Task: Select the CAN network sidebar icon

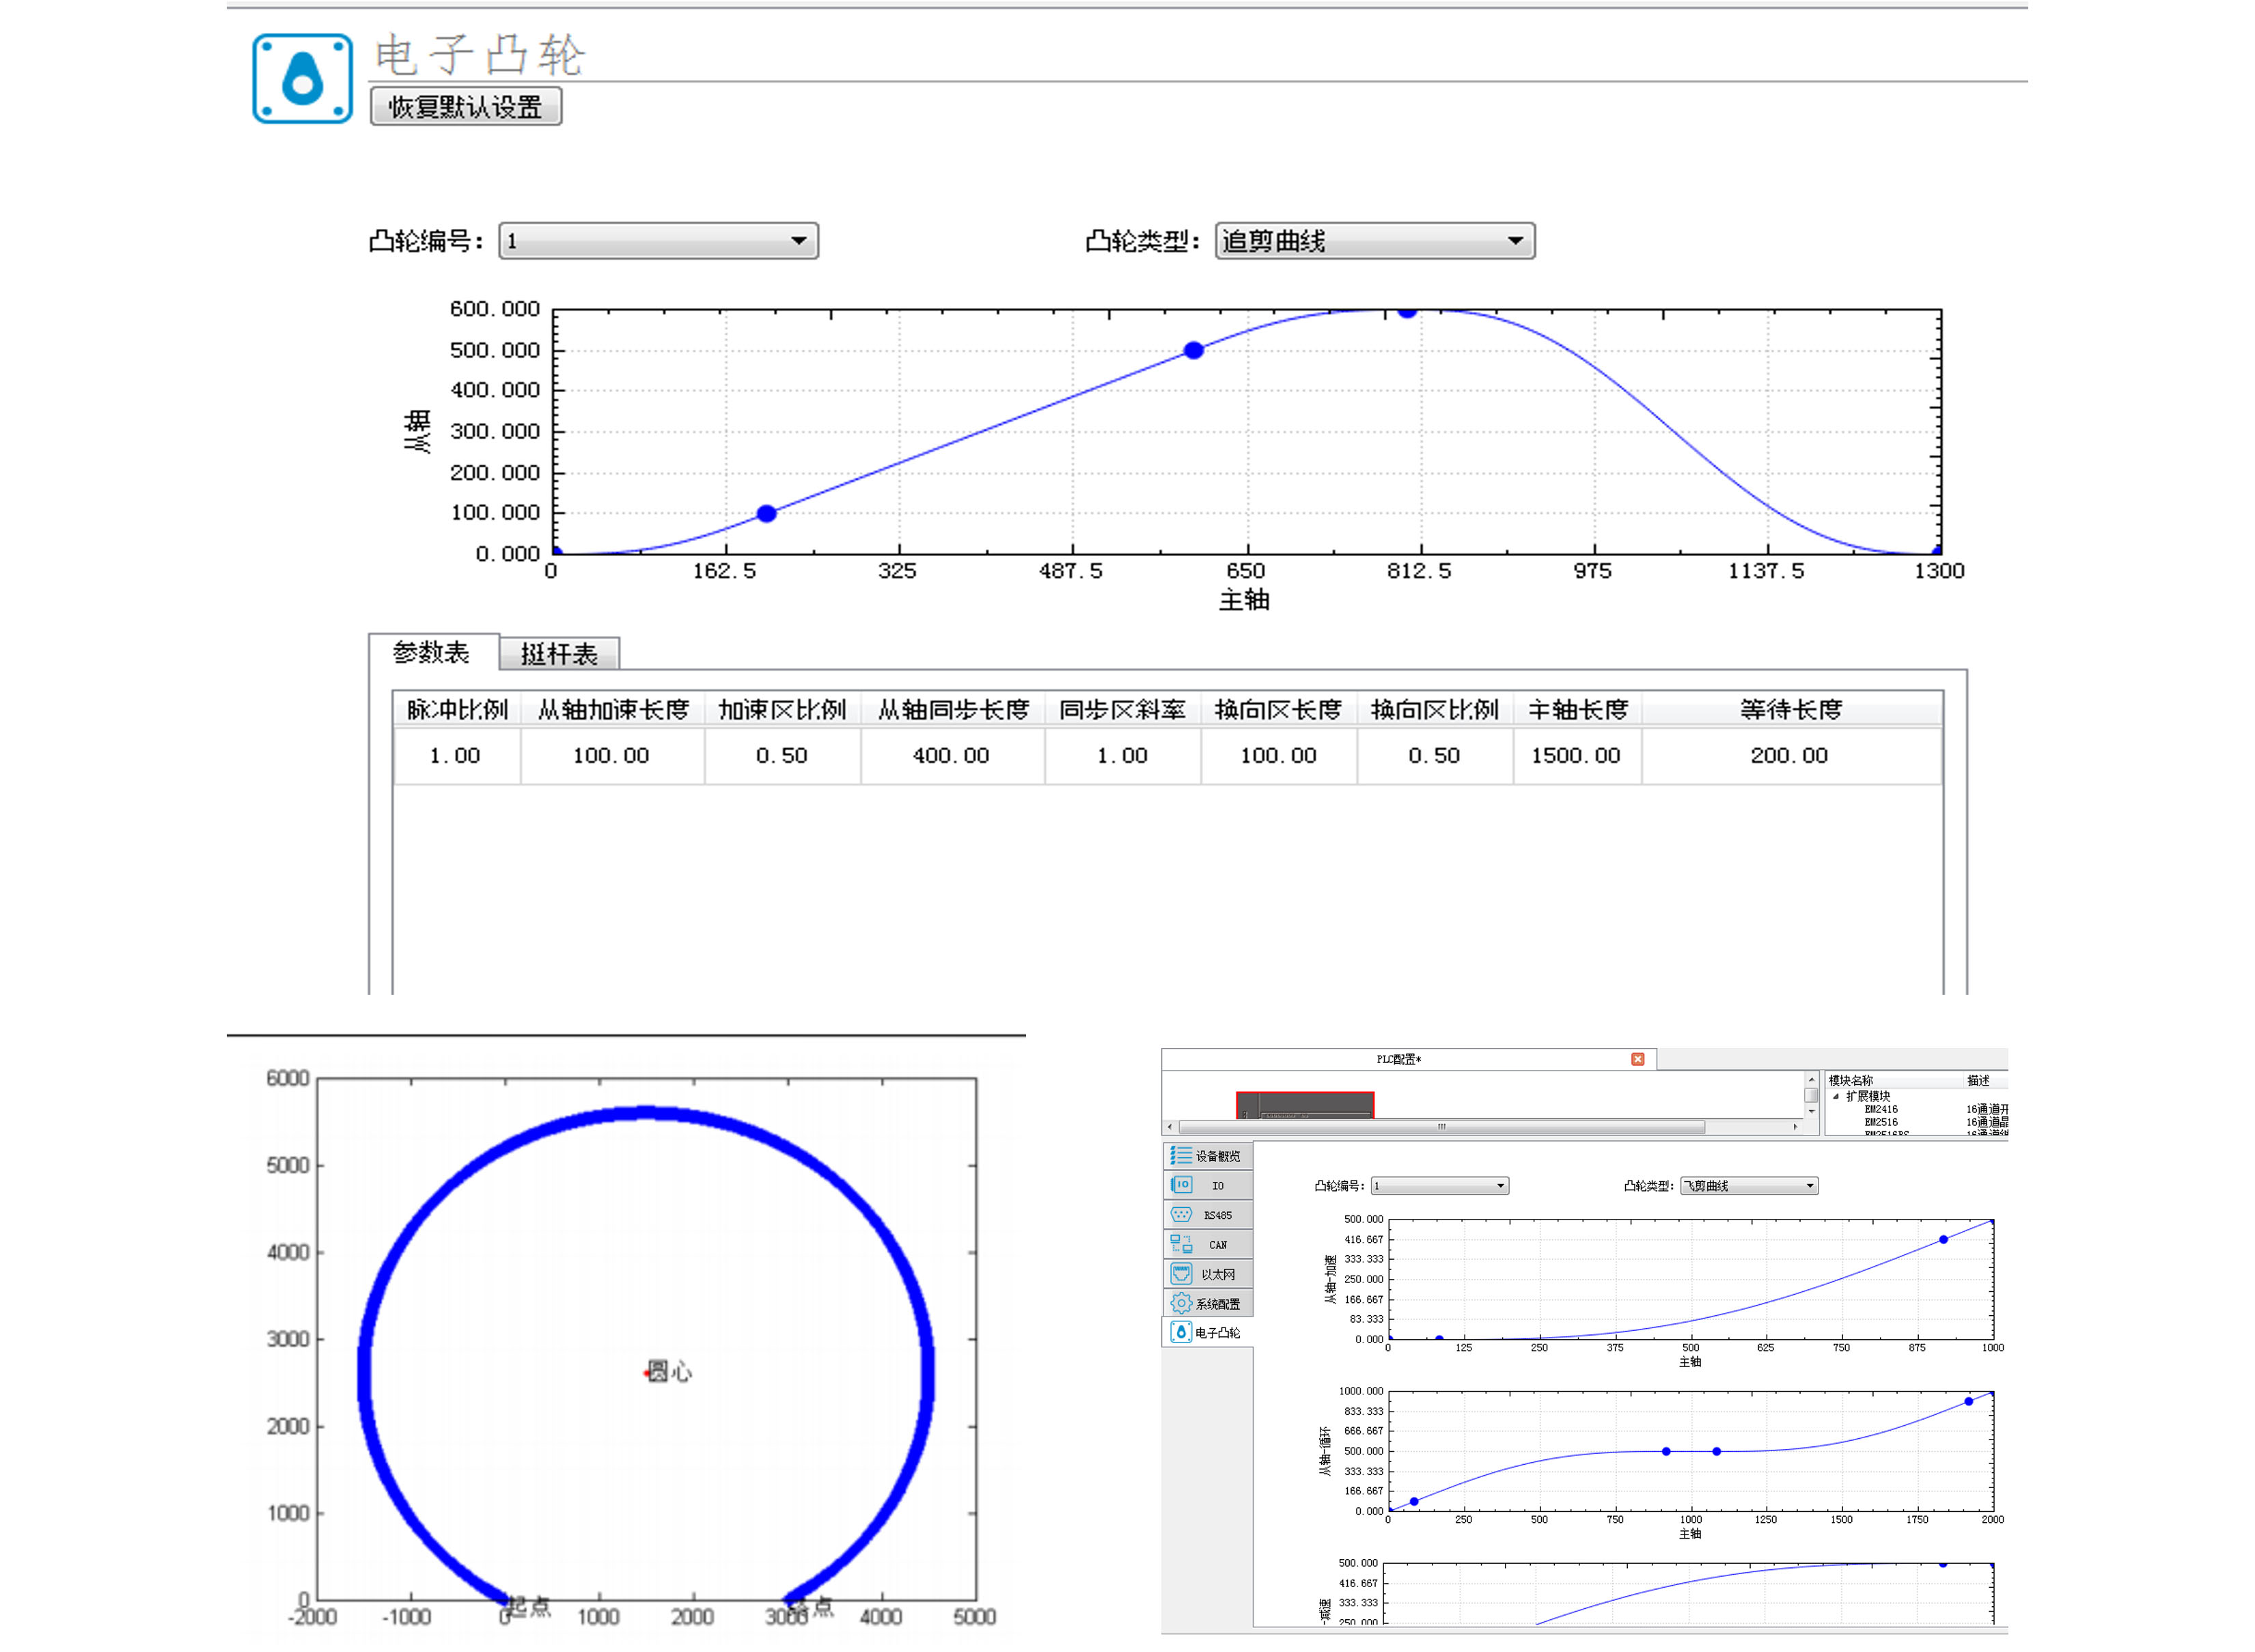Action: tap(1181, 1244)
